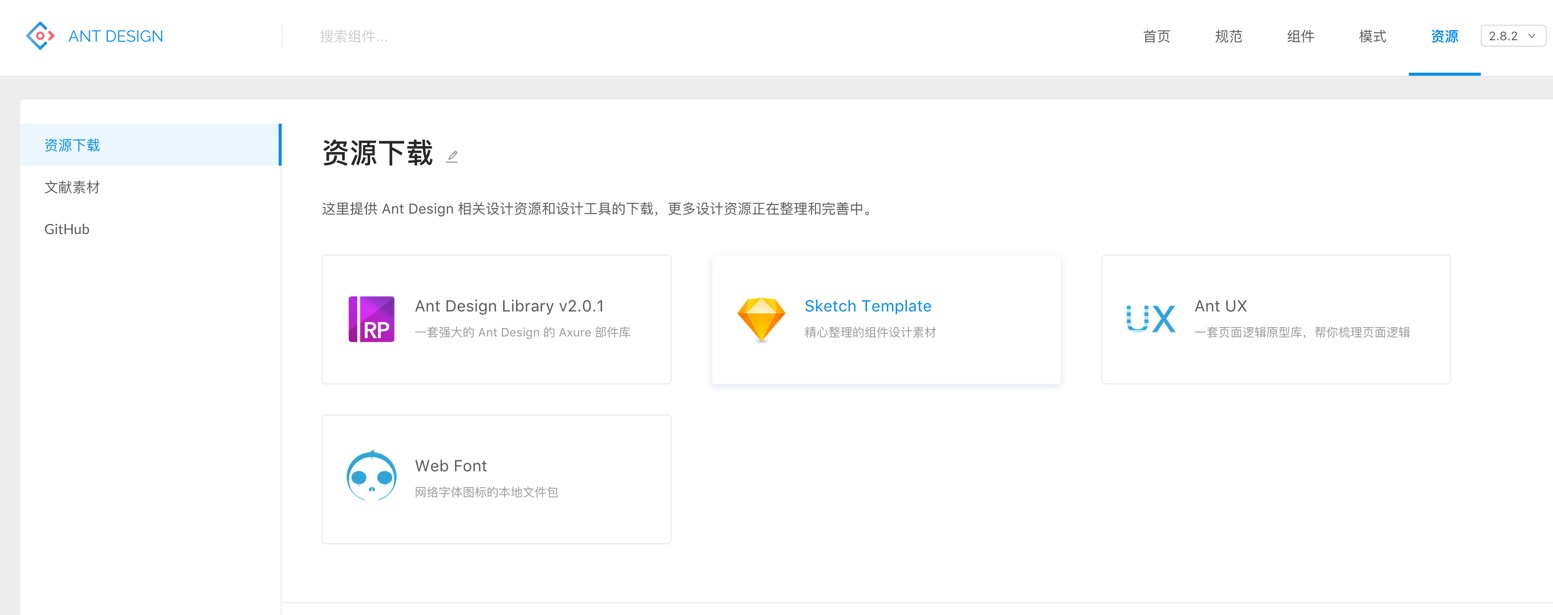Image resolution: width=1553 pixels, height=615 pixels.
Task: Click the Ant Design Library v2.0.1 title
Action: (509, 306)
